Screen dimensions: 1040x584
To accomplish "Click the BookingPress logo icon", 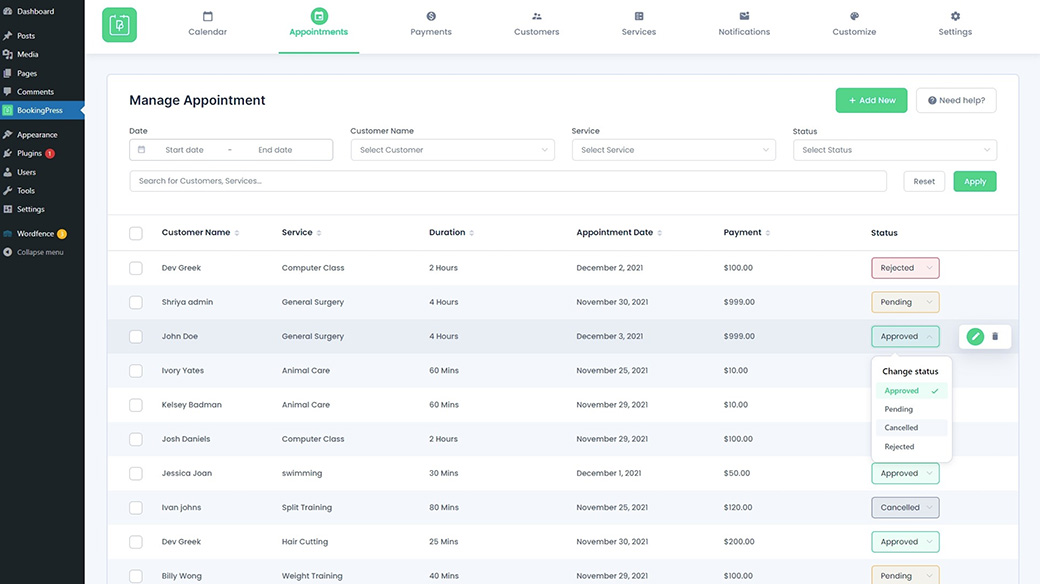I will coord(119,25).
